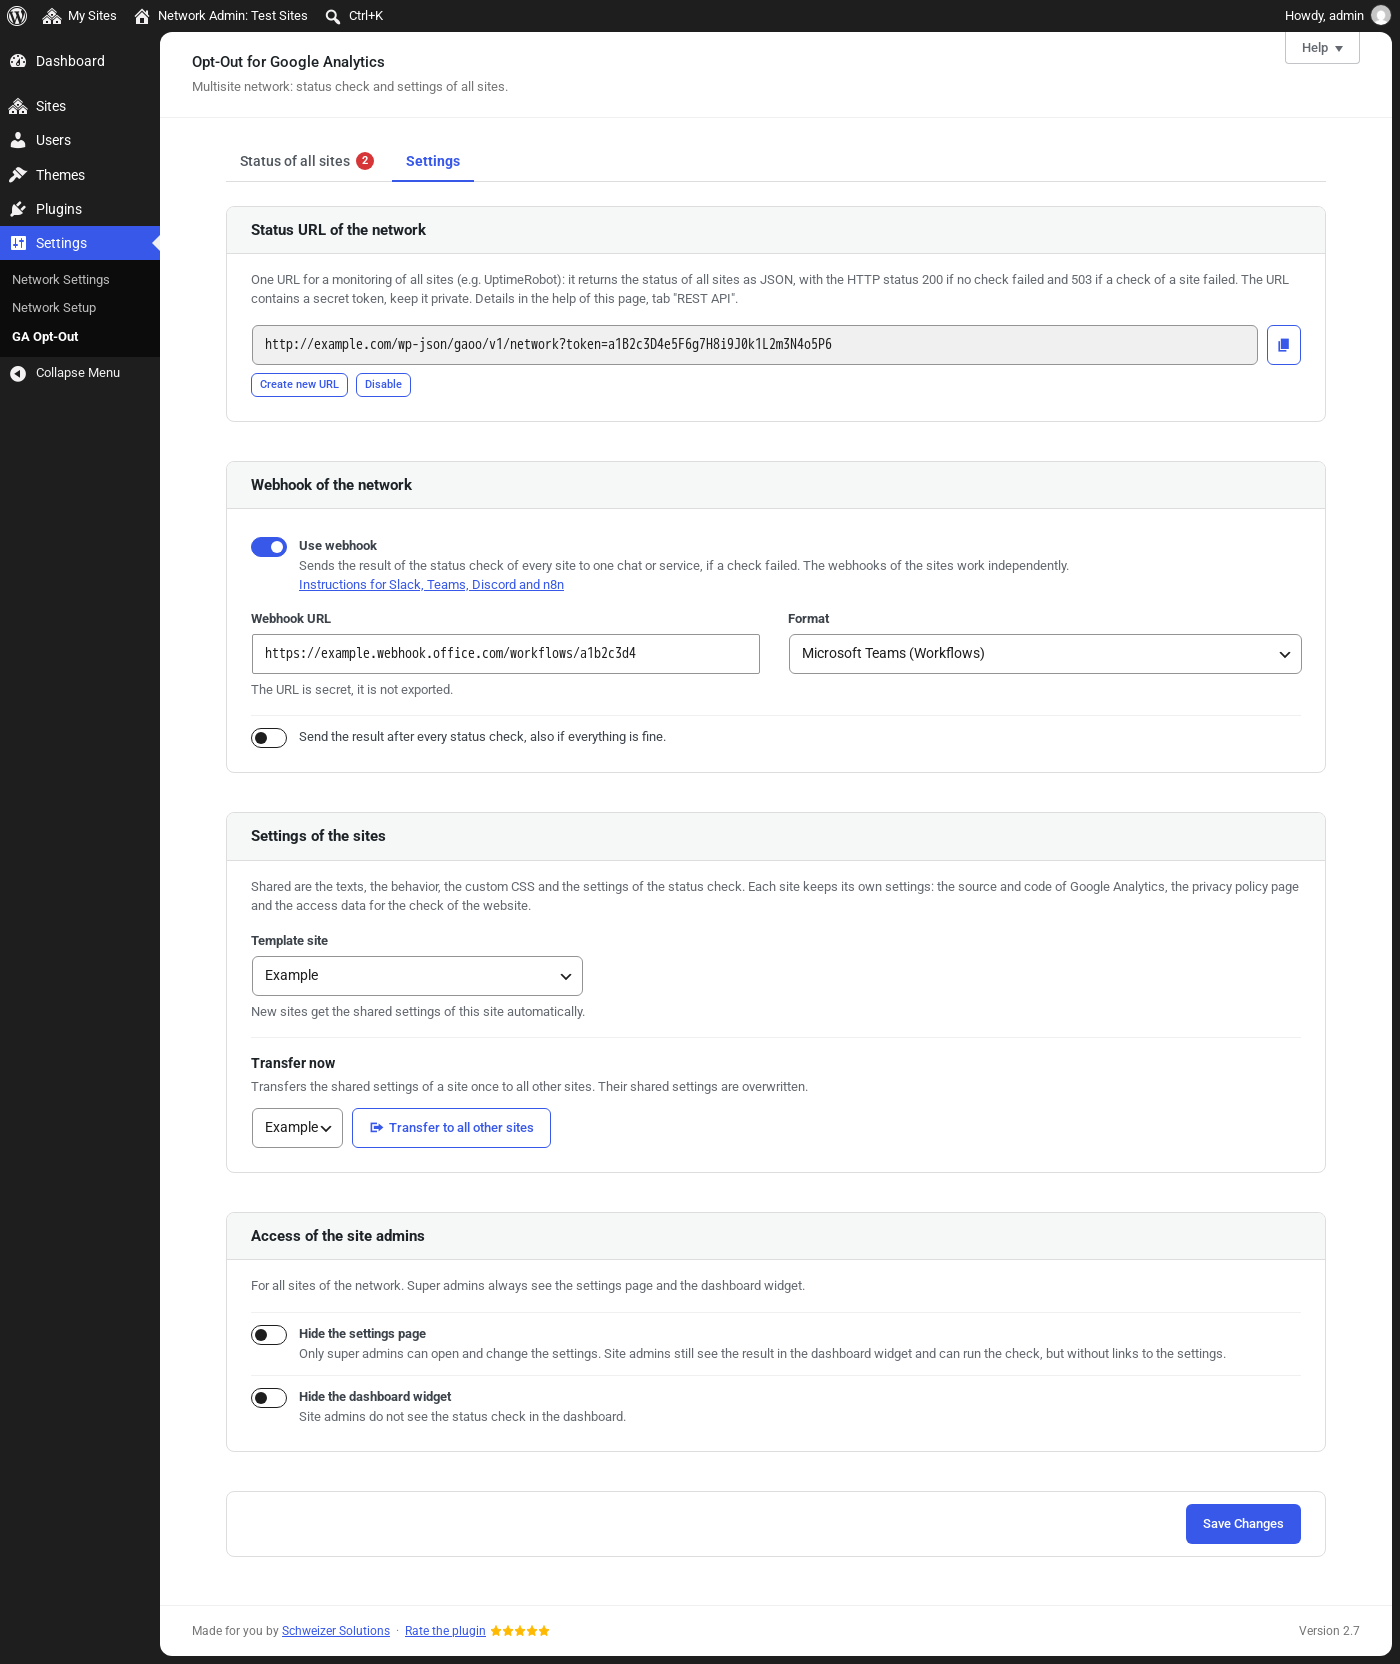1400x1664 pixels.
Task: Click the Webhook URL input field
Action: click(x=506, y=654)
